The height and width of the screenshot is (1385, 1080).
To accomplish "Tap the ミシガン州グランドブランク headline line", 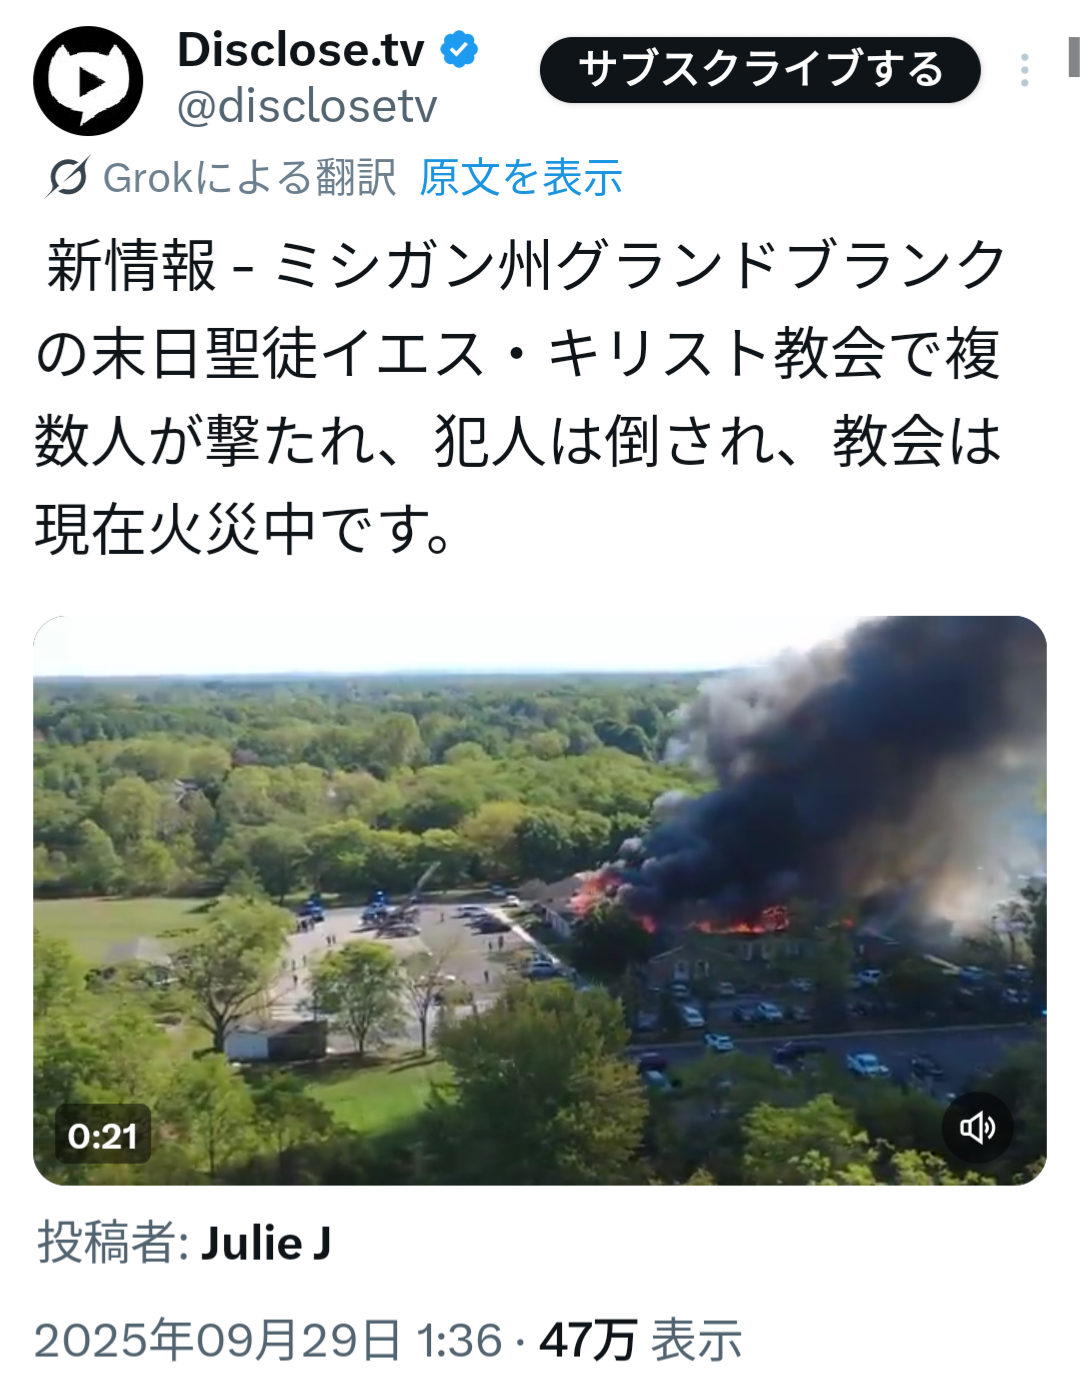I will [x=640, y=266].
